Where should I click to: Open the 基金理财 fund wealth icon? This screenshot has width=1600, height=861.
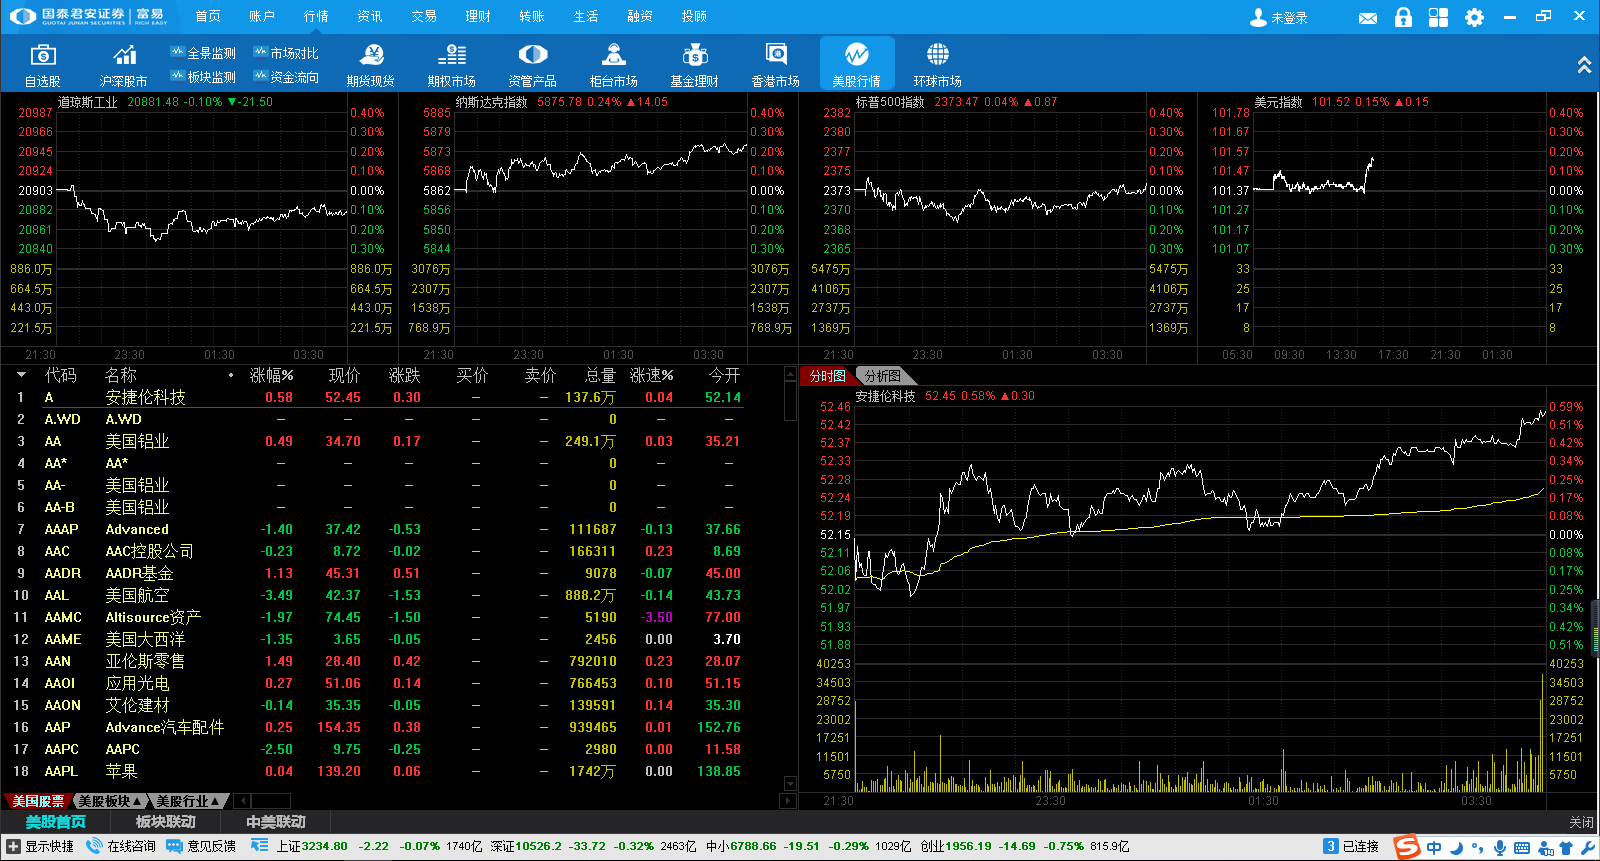tap(695, 65)
